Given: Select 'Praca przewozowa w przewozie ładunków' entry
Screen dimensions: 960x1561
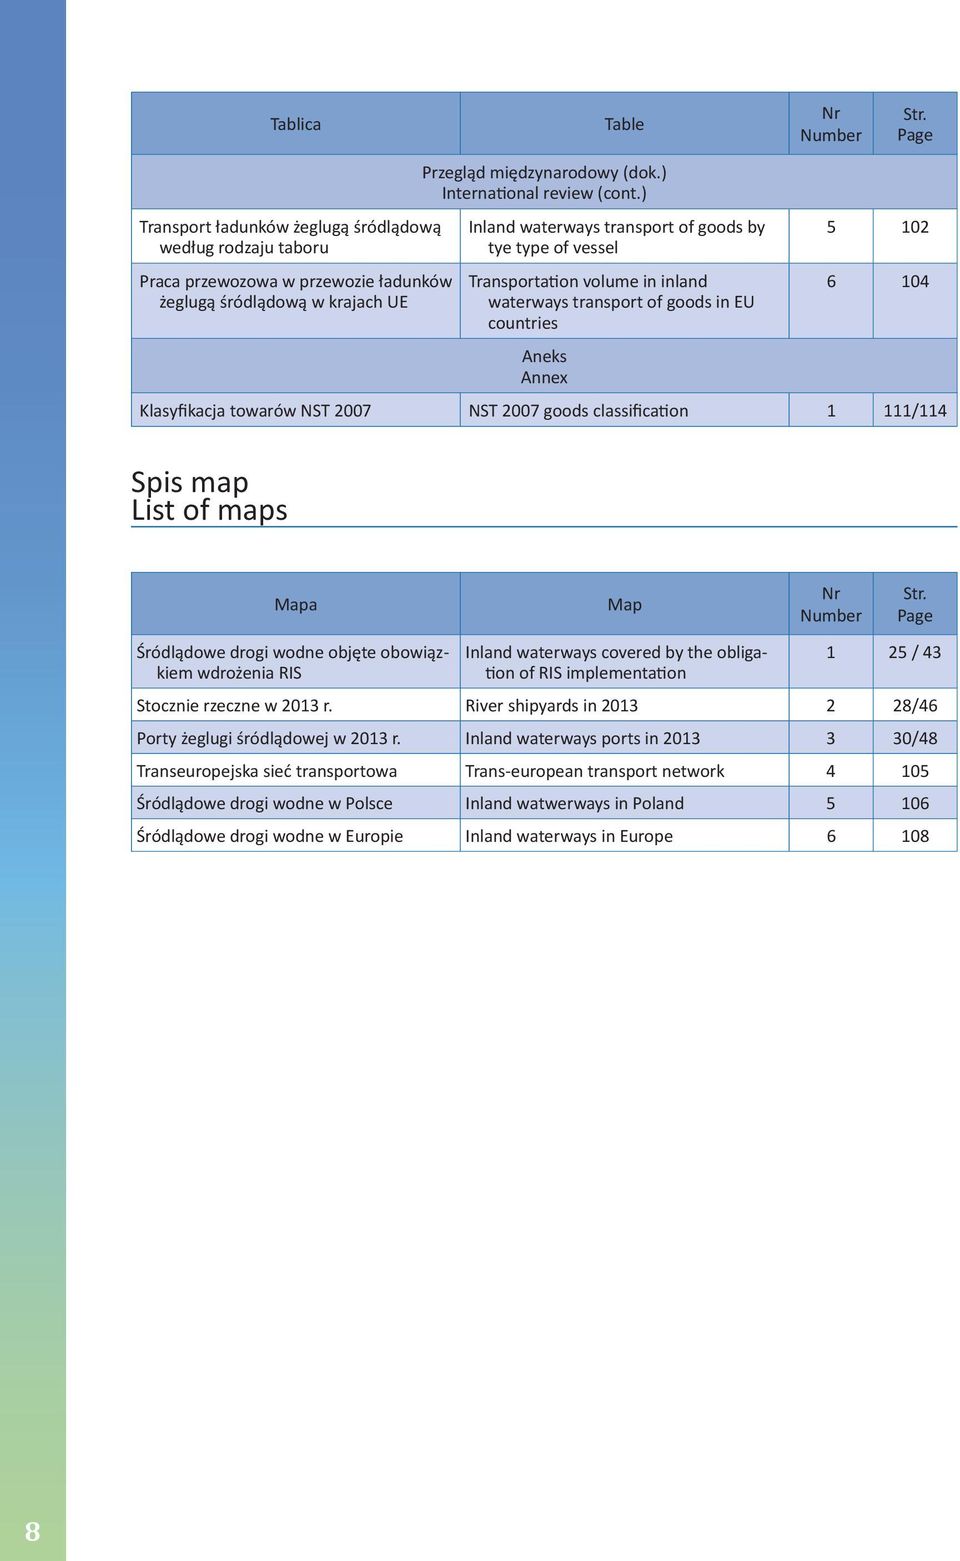Looking at the screenshot, I should point(296,281).
